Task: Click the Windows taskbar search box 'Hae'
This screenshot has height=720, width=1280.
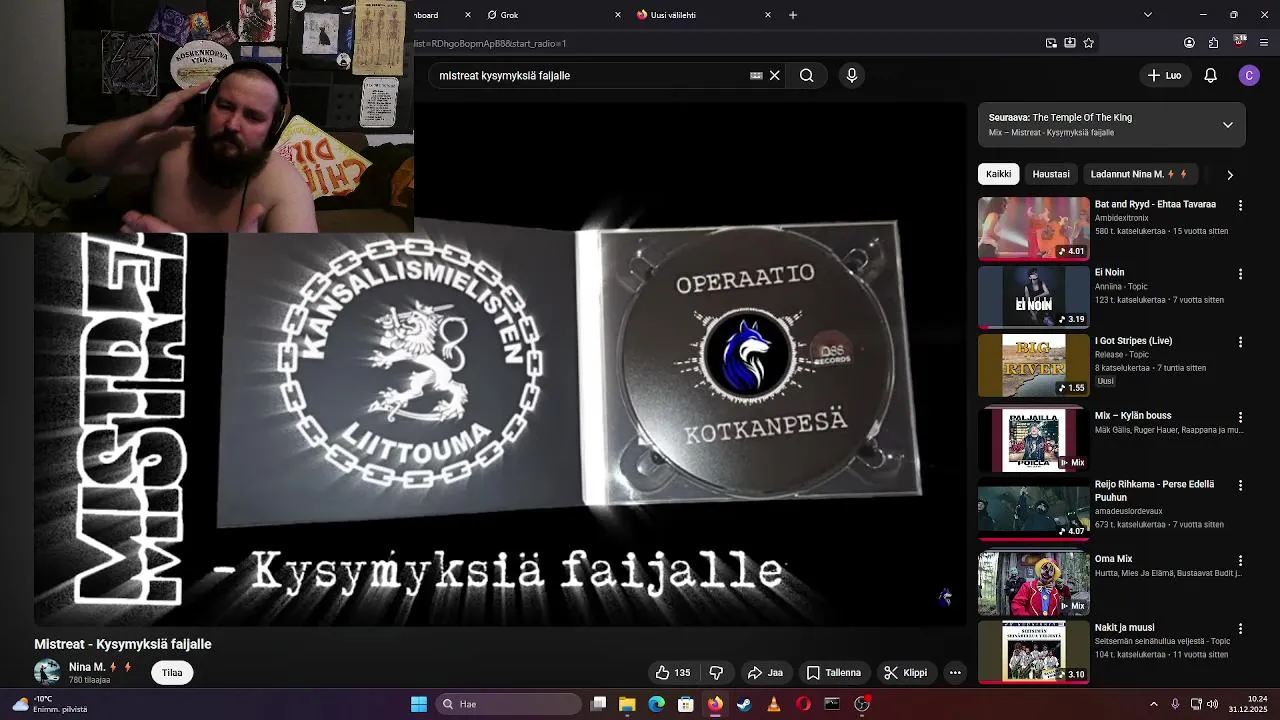Action: click(510, 704)
